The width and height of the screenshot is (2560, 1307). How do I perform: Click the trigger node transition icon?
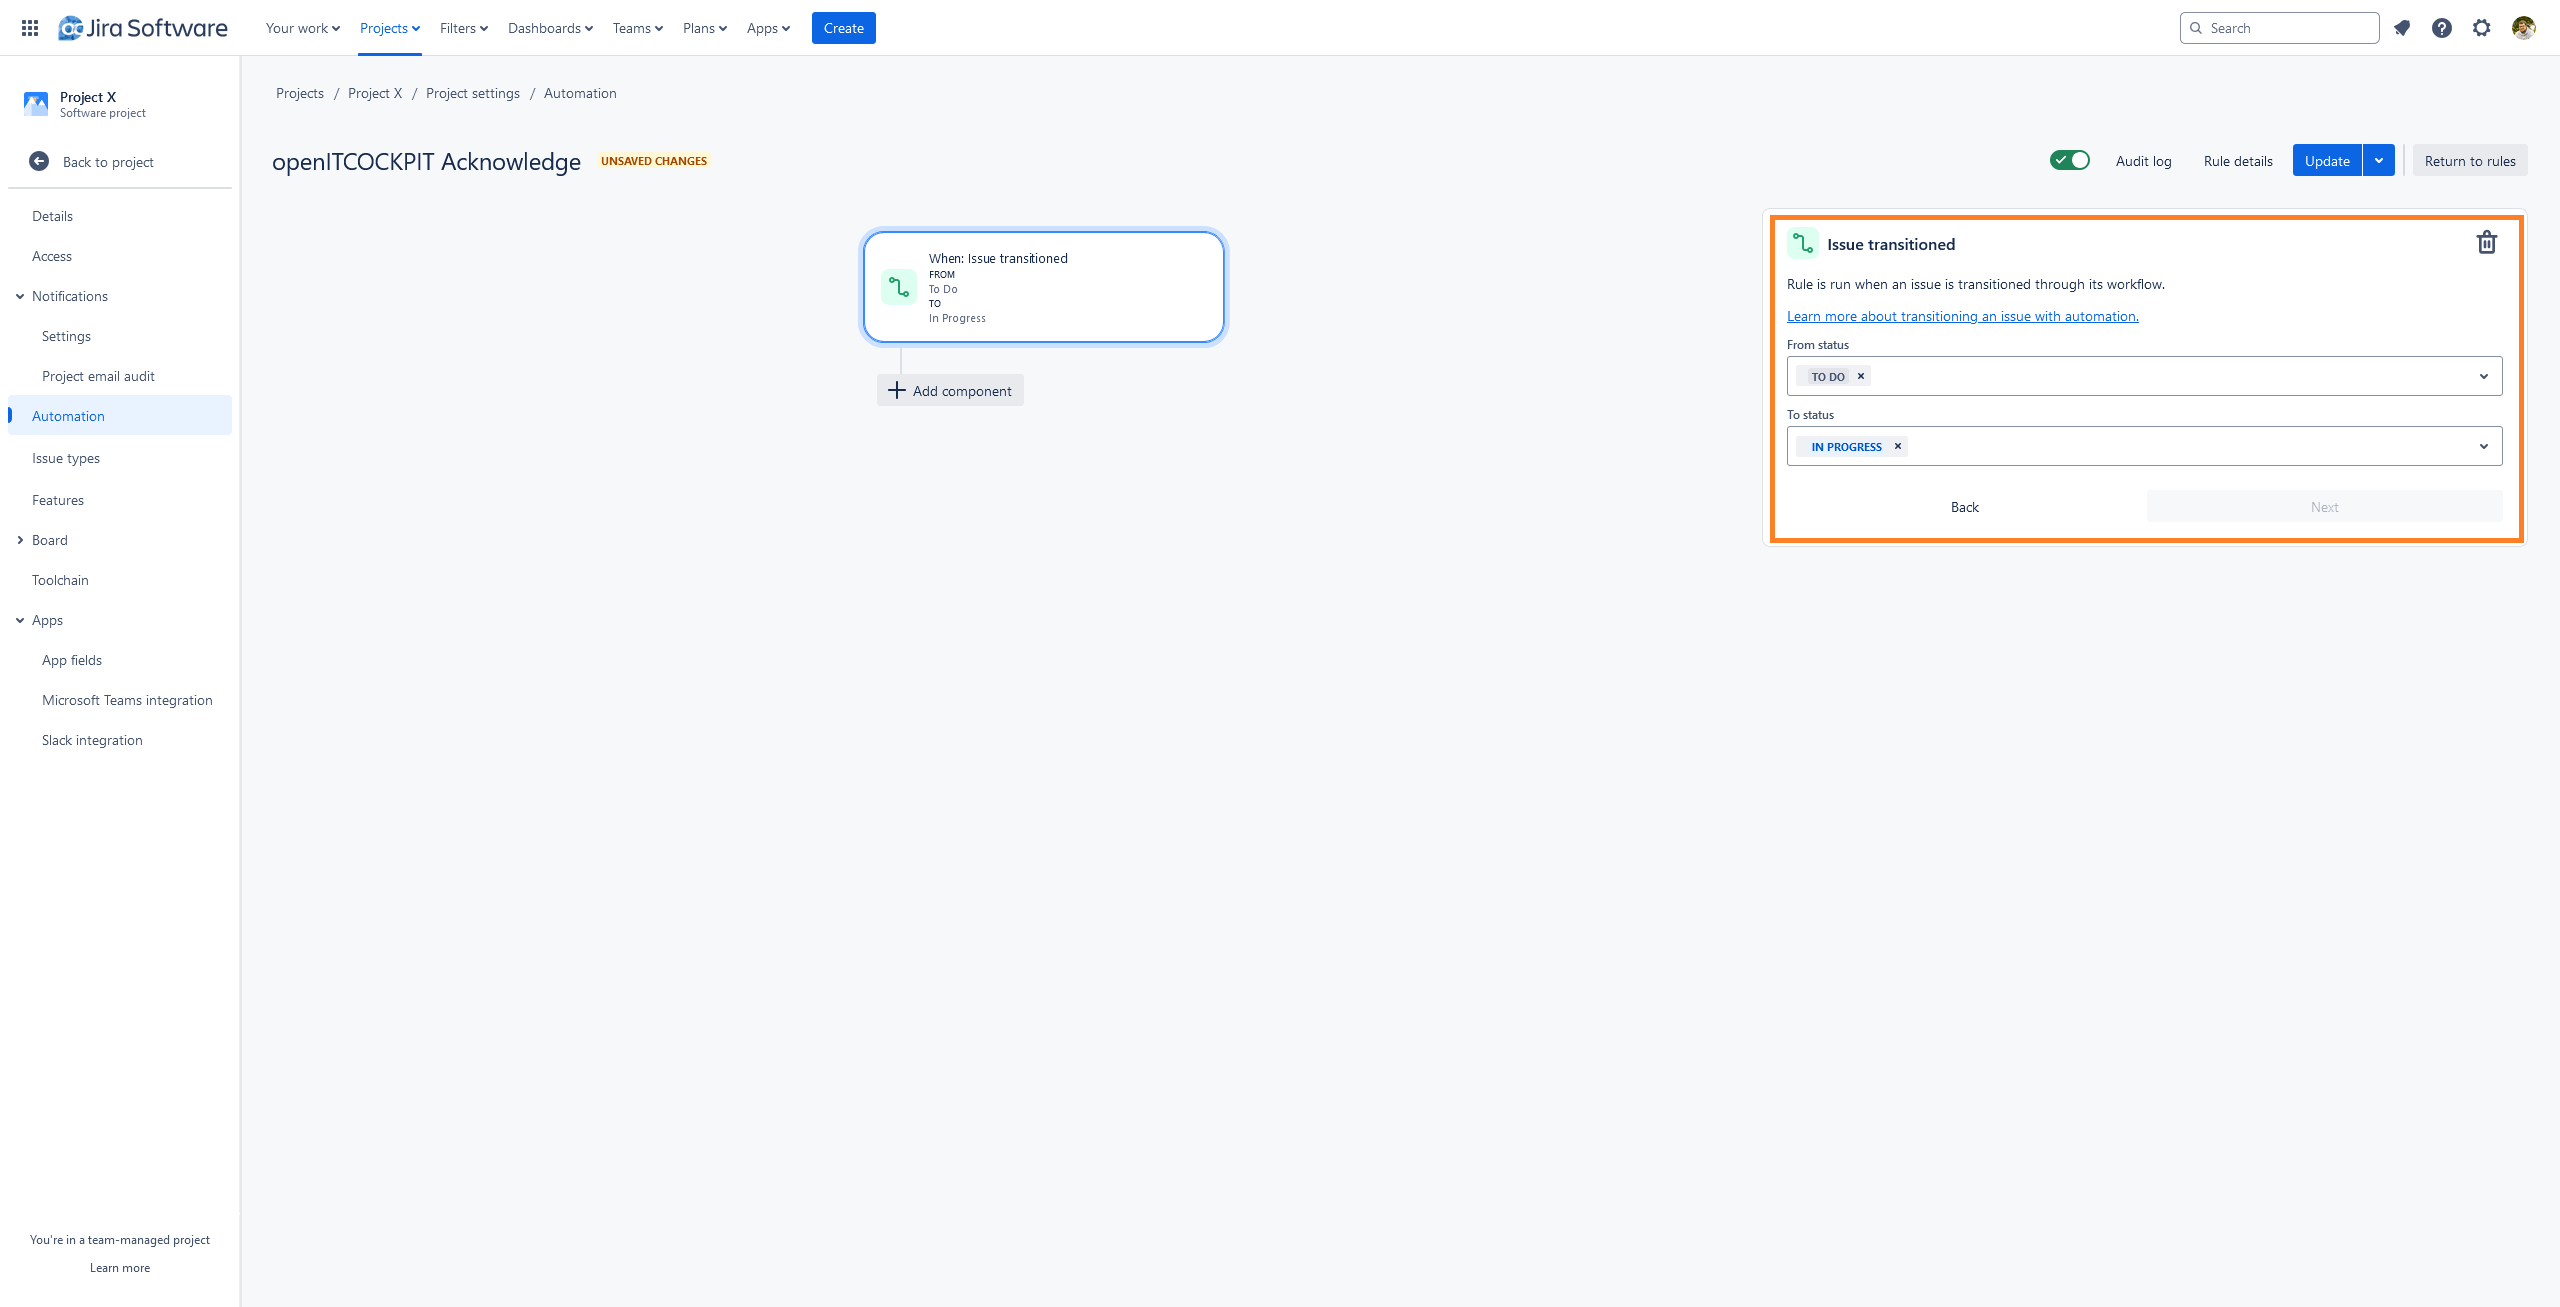899,287
